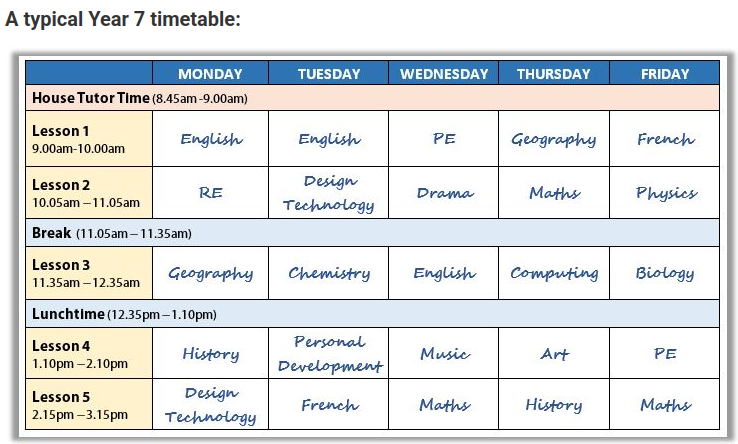
Task: Select Tuesday's Chemistry lesson cell
Action: (x=329, y=273)
